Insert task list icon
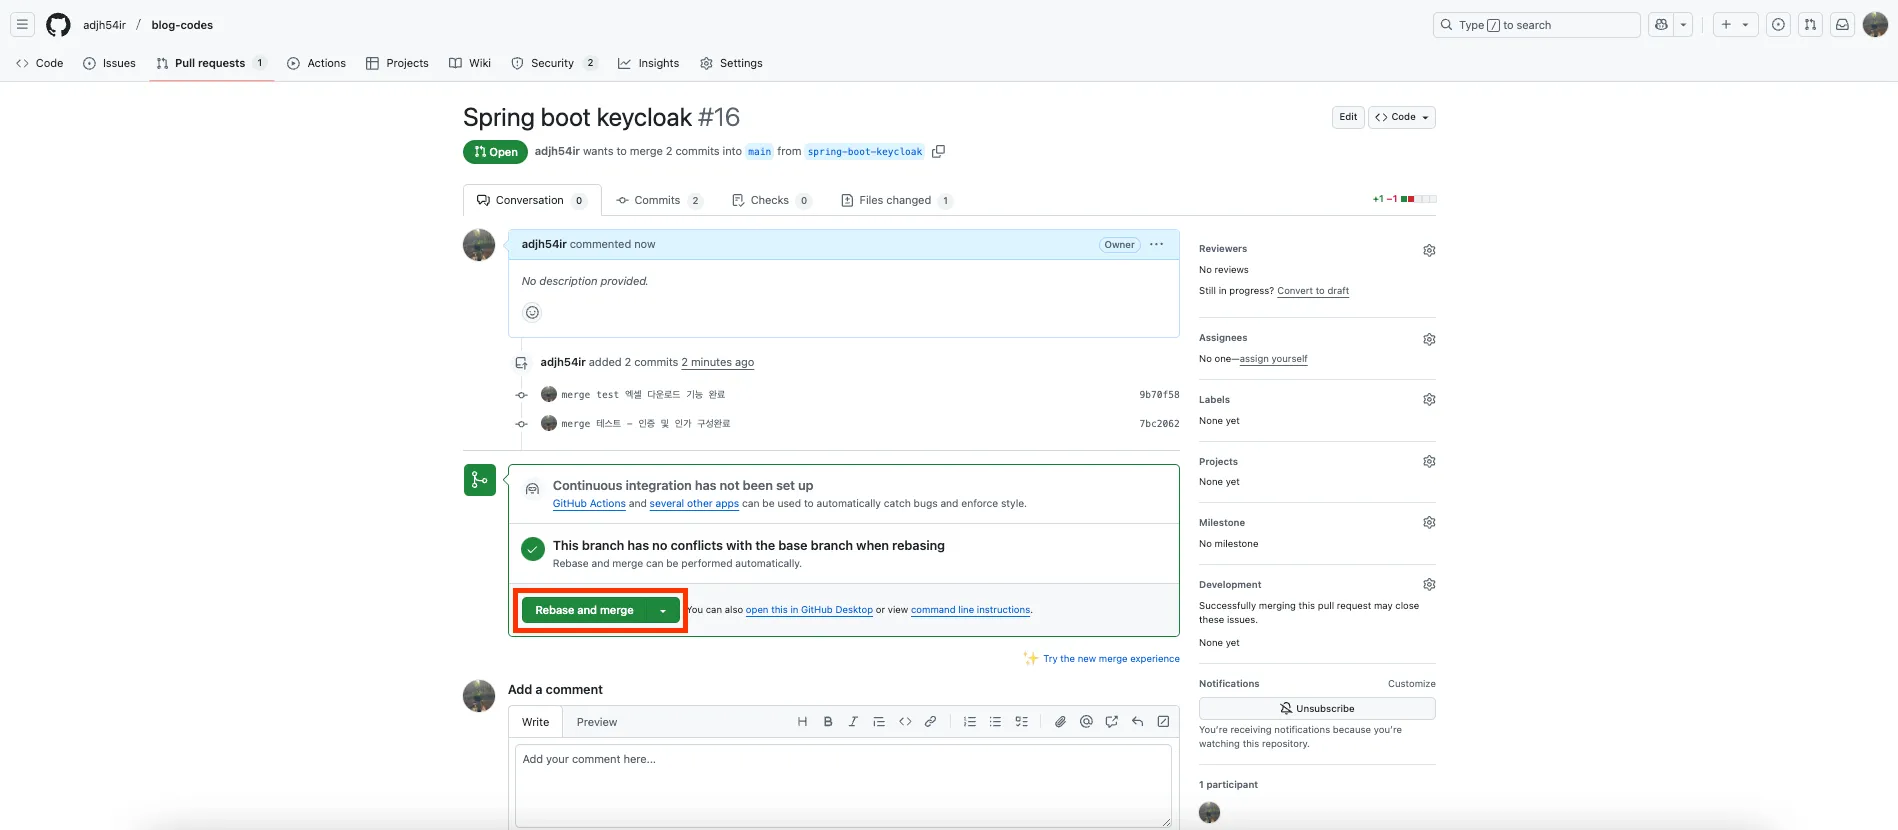Image resolution: width=1898 pixels, height=830 pixels. [x=1021, y=721]
